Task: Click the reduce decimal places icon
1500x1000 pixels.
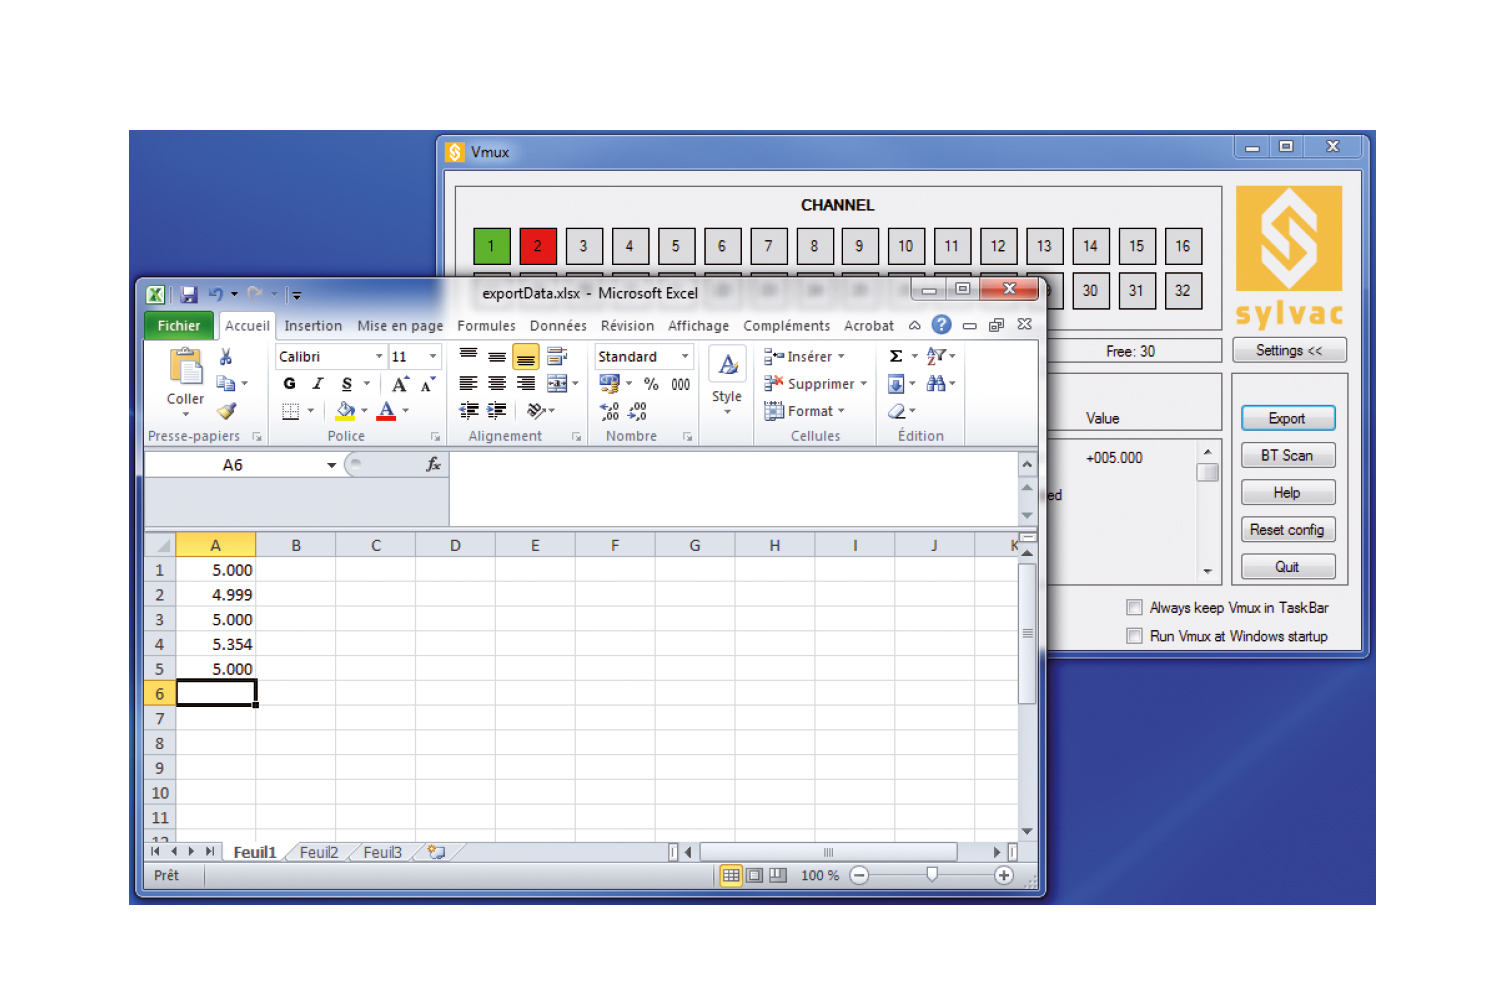Action: [637, 411]
